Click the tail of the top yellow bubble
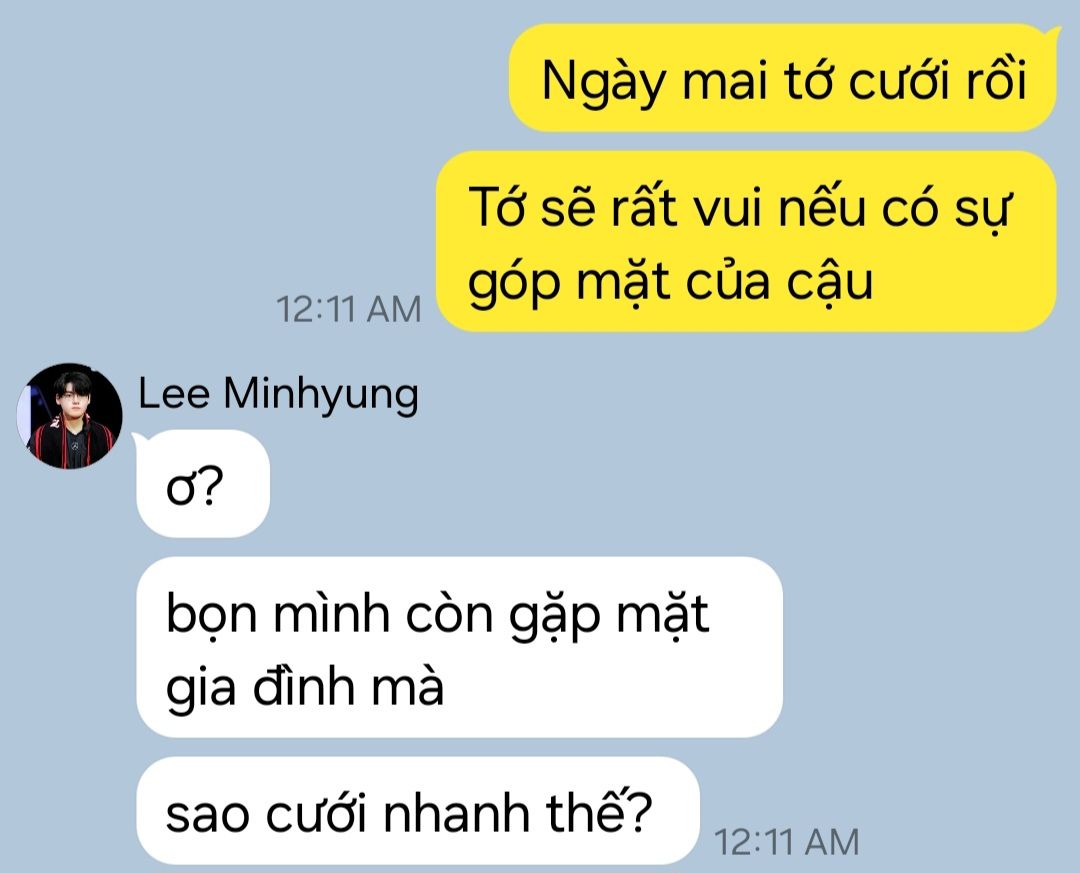The width and height of the screenshot is (1080, 873). [1053, 32]
